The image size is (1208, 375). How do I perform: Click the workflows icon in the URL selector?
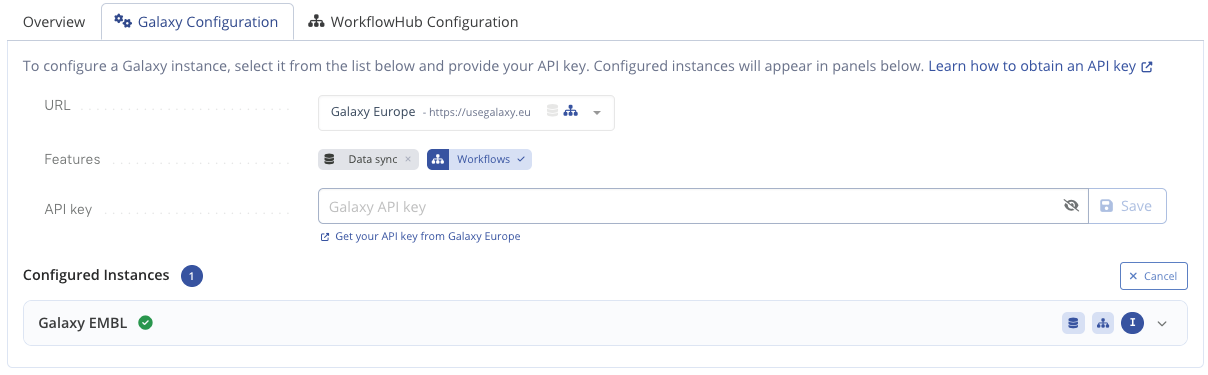(570, 112)
